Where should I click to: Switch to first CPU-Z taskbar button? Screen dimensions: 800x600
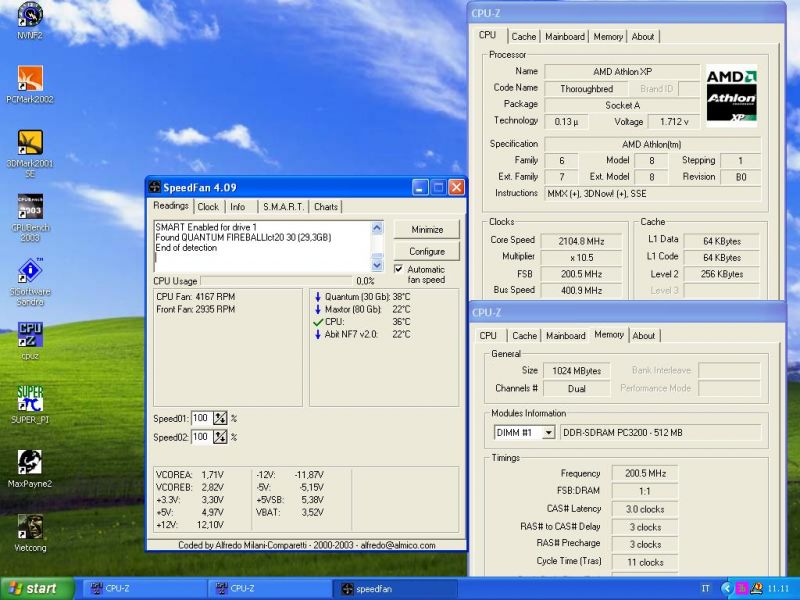click(x=143, y=588)
